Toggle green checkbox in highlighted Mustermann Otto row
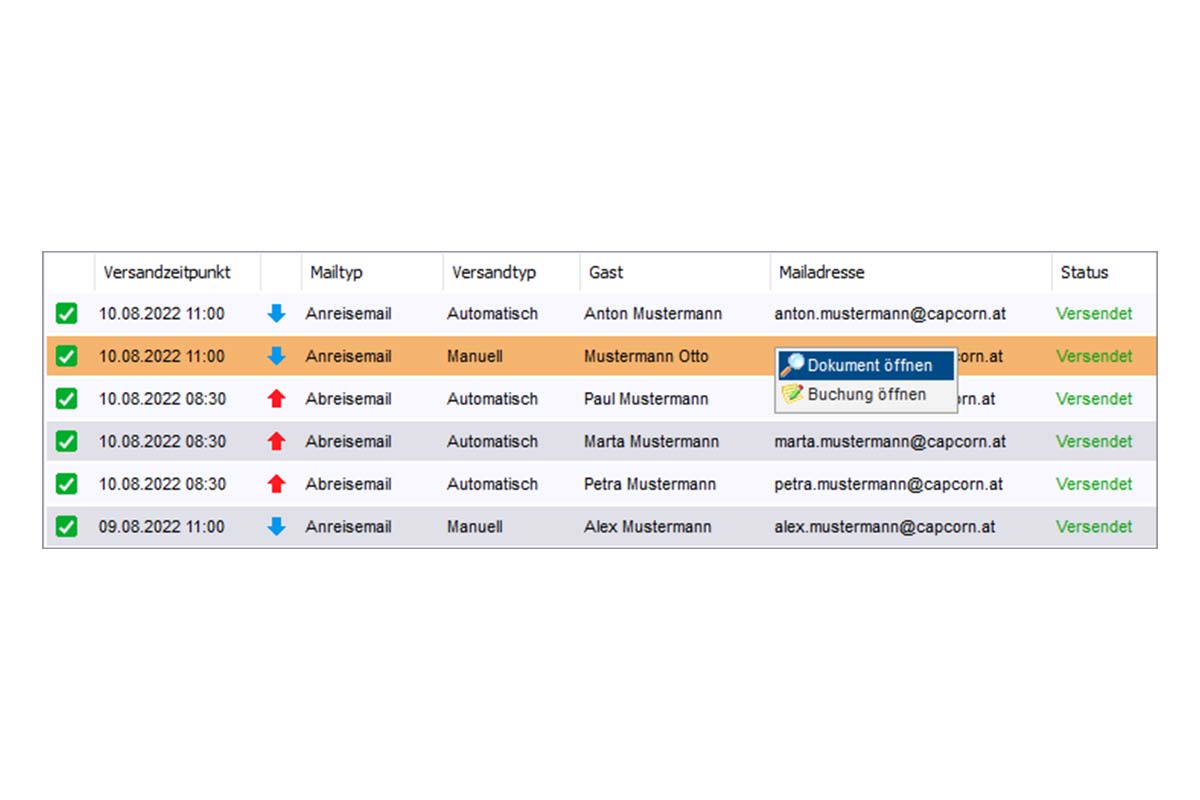This screenshot has width=1200, height=800. click(66, 356)
